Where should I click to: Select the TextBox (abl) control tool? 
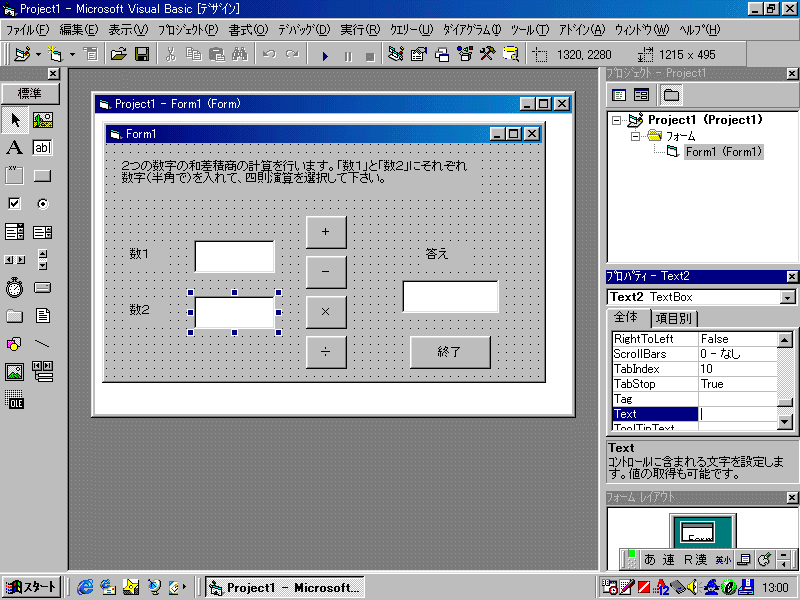click(x=43, y=148)
